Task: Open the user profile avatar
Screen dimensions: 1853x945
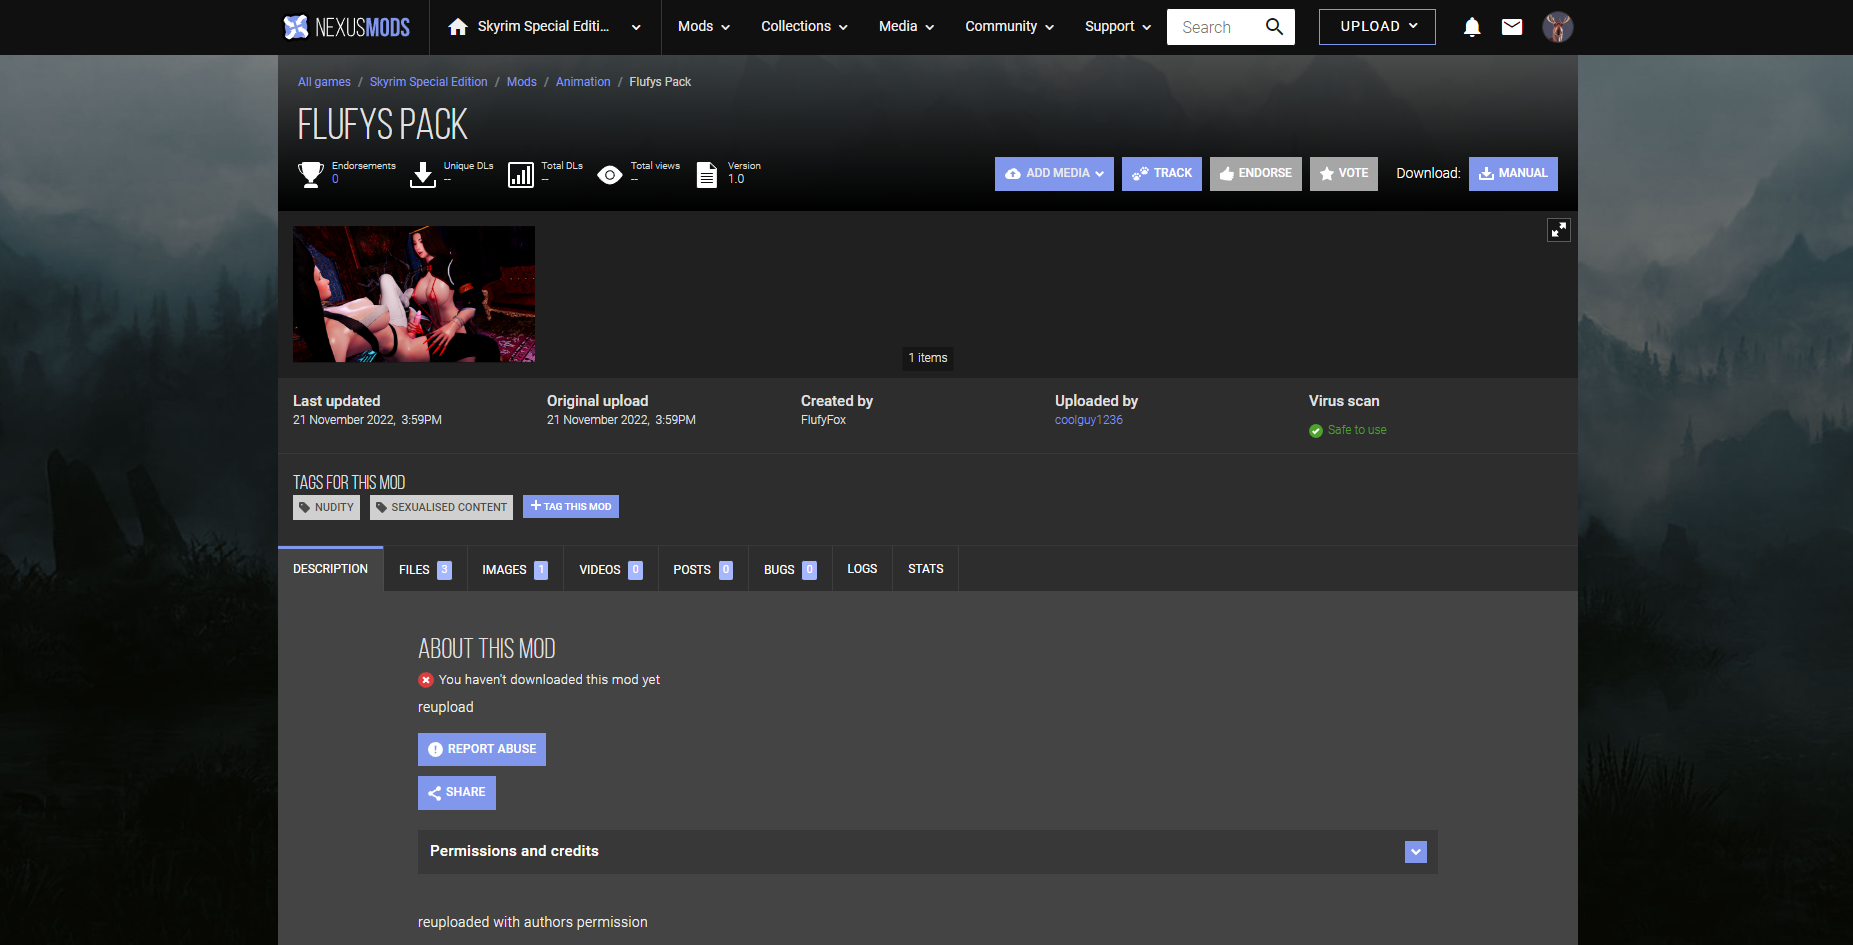Action: click(x=1558, y=27)
